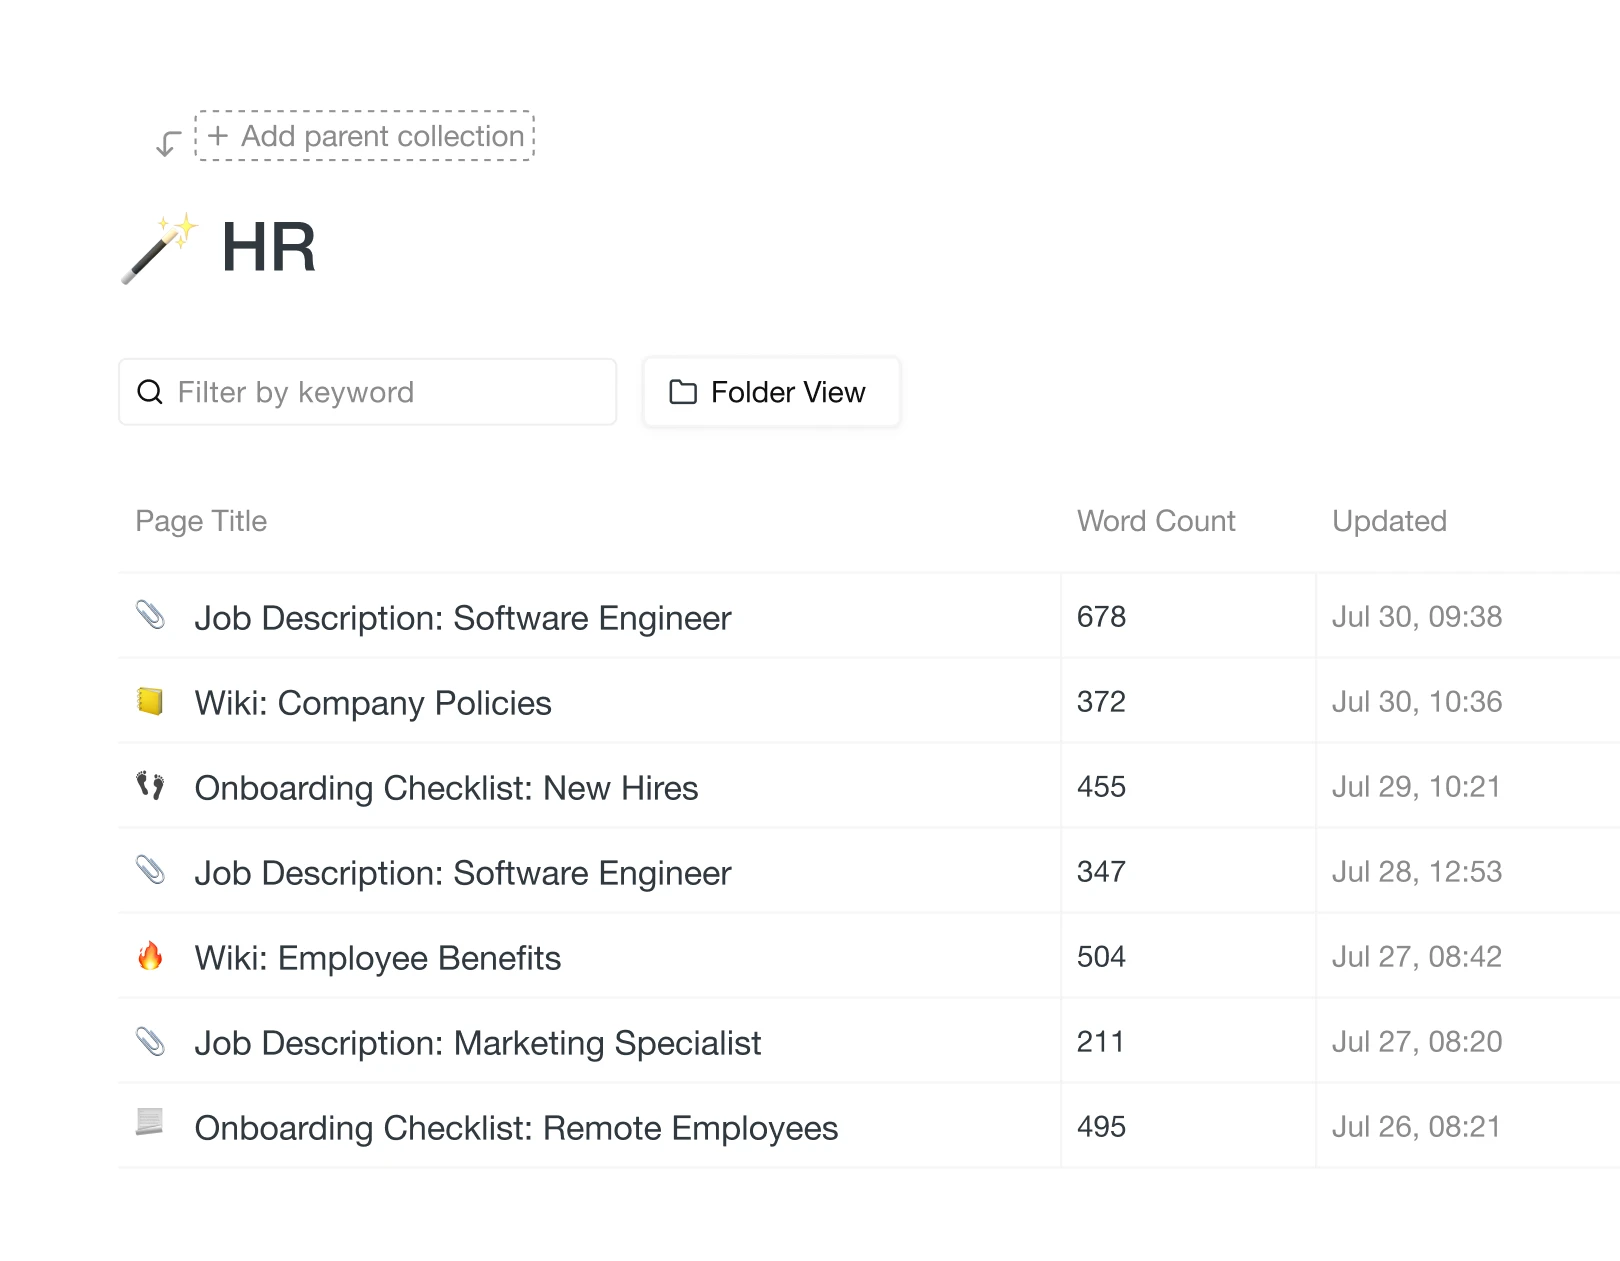Viewport: 1620px width, 1261px height.
Task: Click the paperclip icon for Marketing Specialist
Action: (x=150, y=1041)
